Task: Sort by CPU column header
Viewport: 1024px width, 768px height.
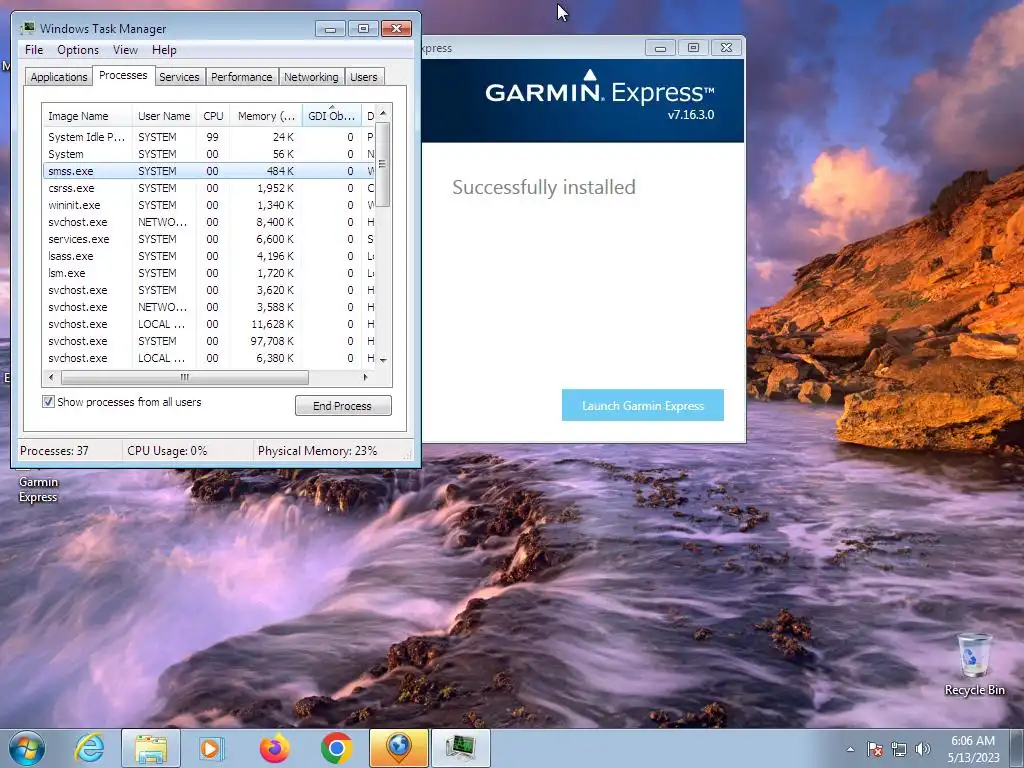Action: [213, 116]
